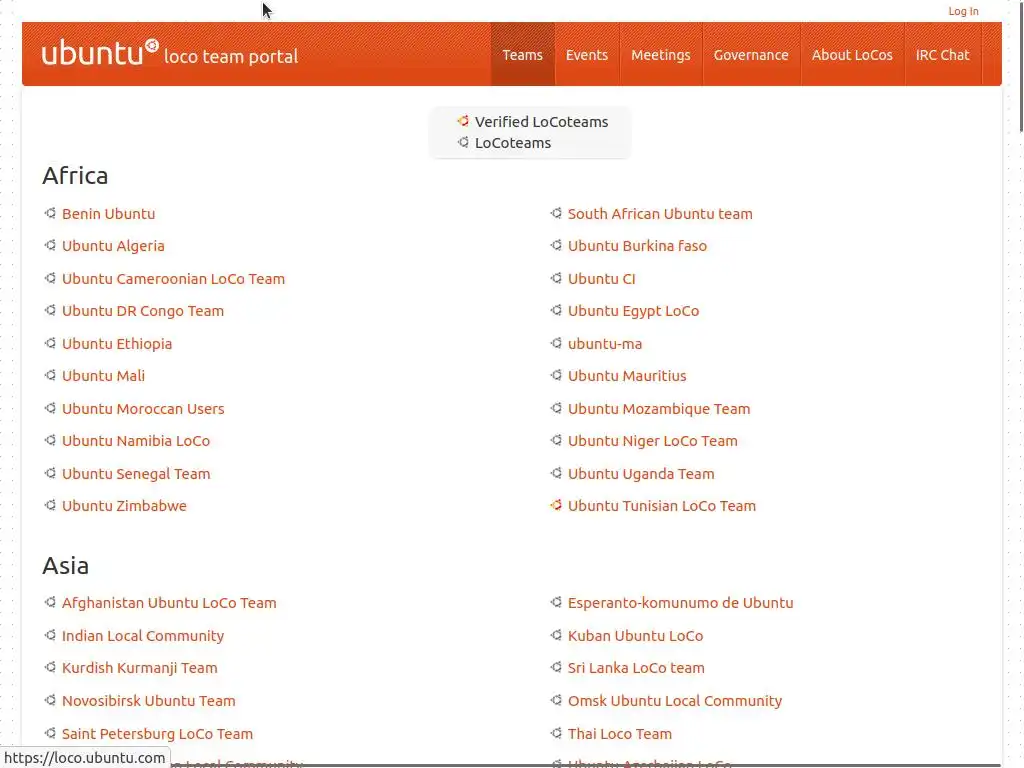
Task: Click the icon beside Ubuntu Mali
Action: [x=50, y=375]
